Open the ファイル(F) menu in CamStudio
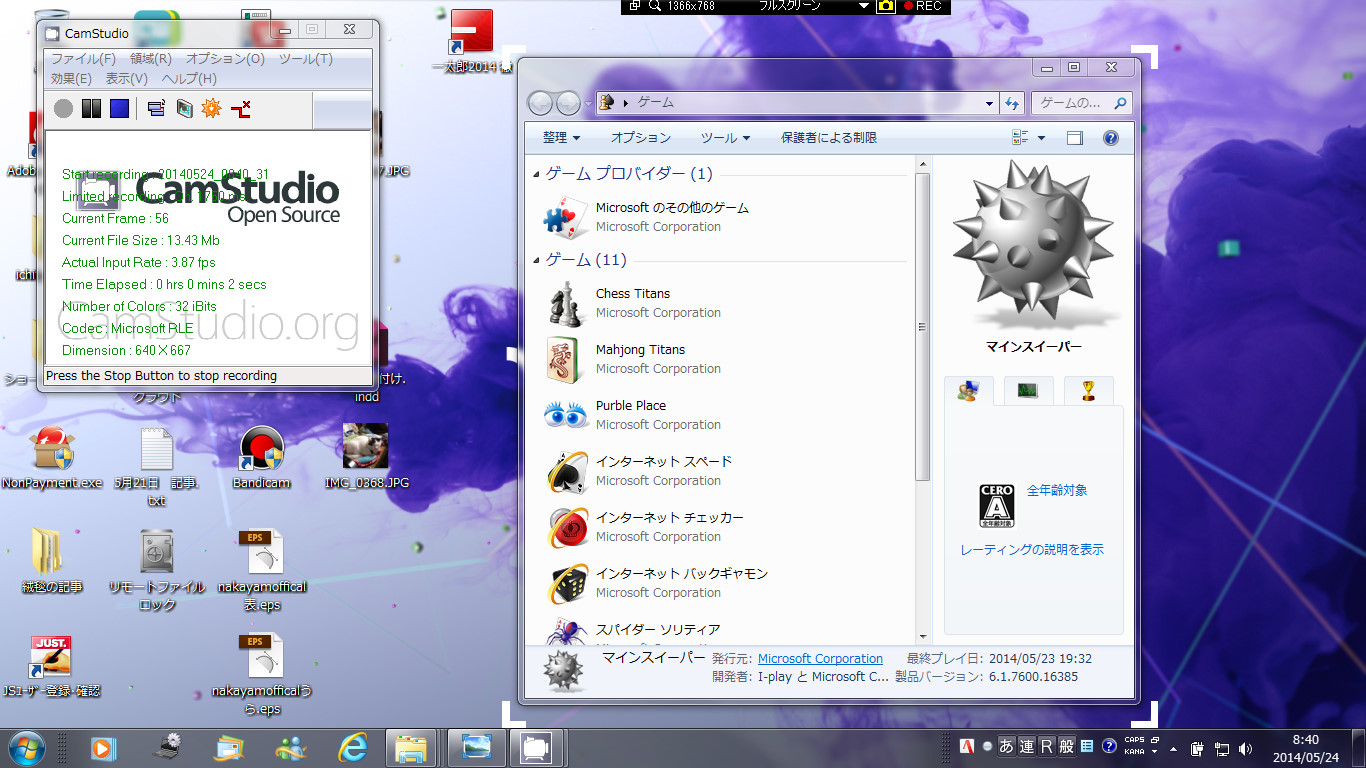Image resolution: width=1366 pixels, height=768 pixels. tap(83, 59)
